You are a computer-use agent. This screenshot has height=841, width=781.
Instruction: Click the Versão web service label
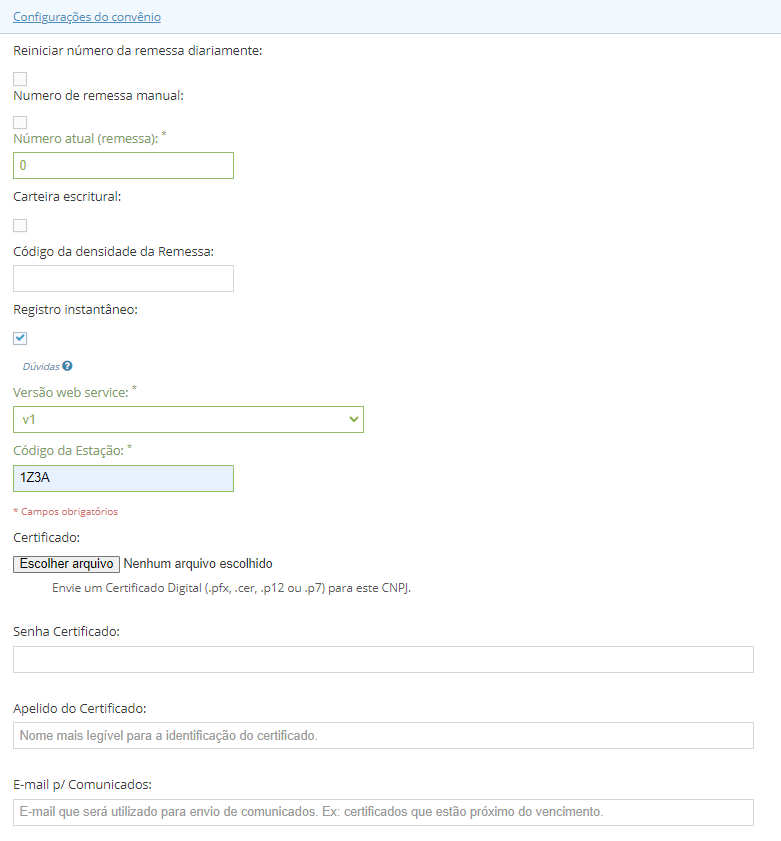[71, 393]
